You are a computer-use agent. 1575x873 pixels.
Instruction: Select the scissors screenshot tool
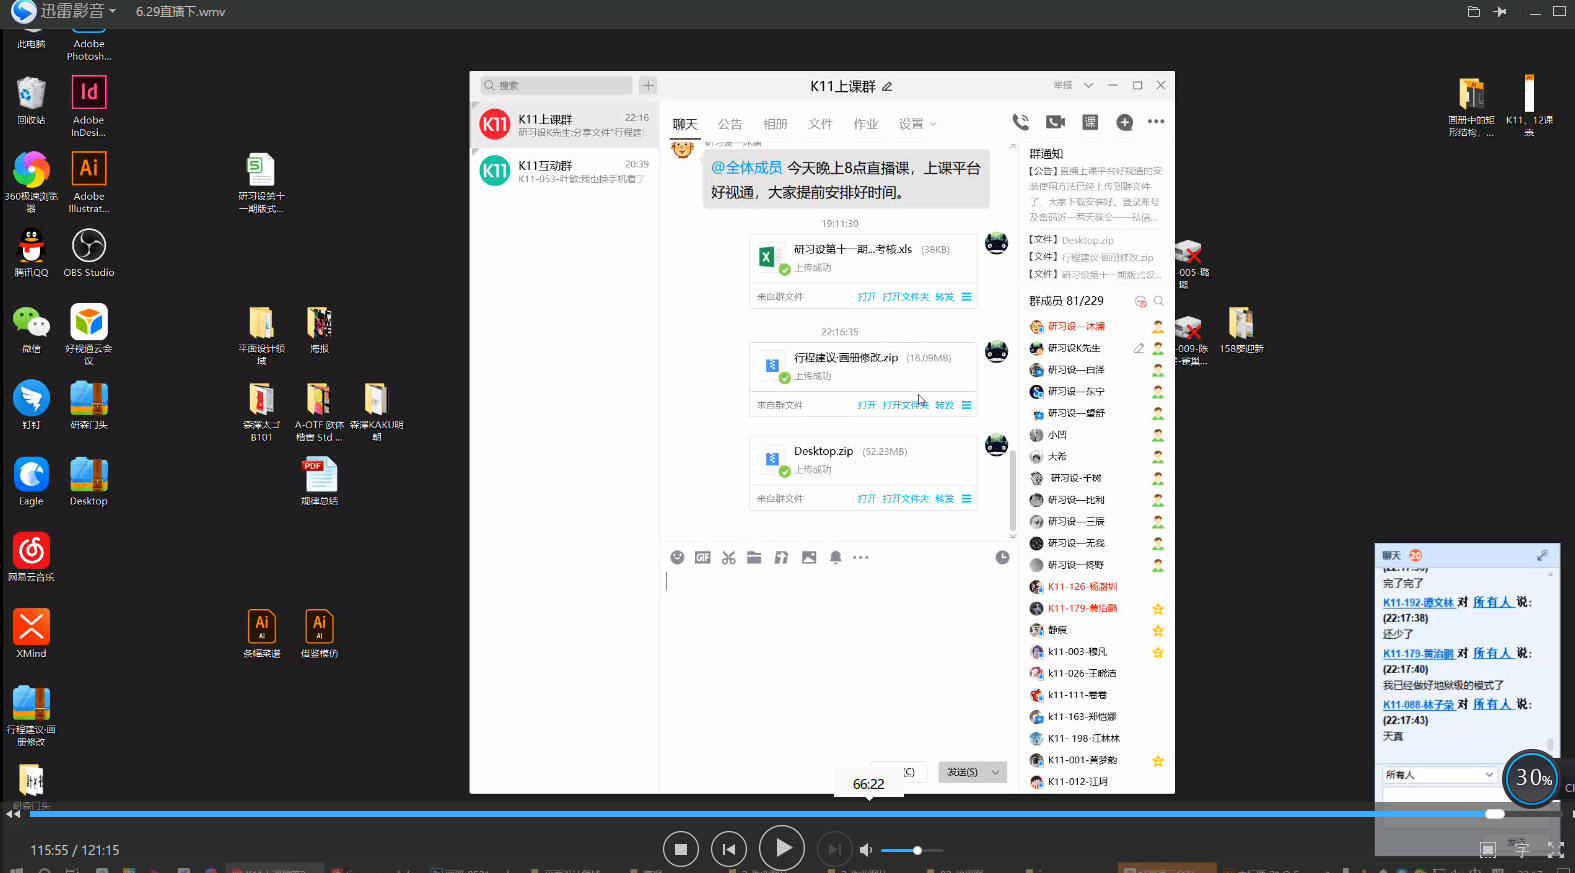coord(729,557)
